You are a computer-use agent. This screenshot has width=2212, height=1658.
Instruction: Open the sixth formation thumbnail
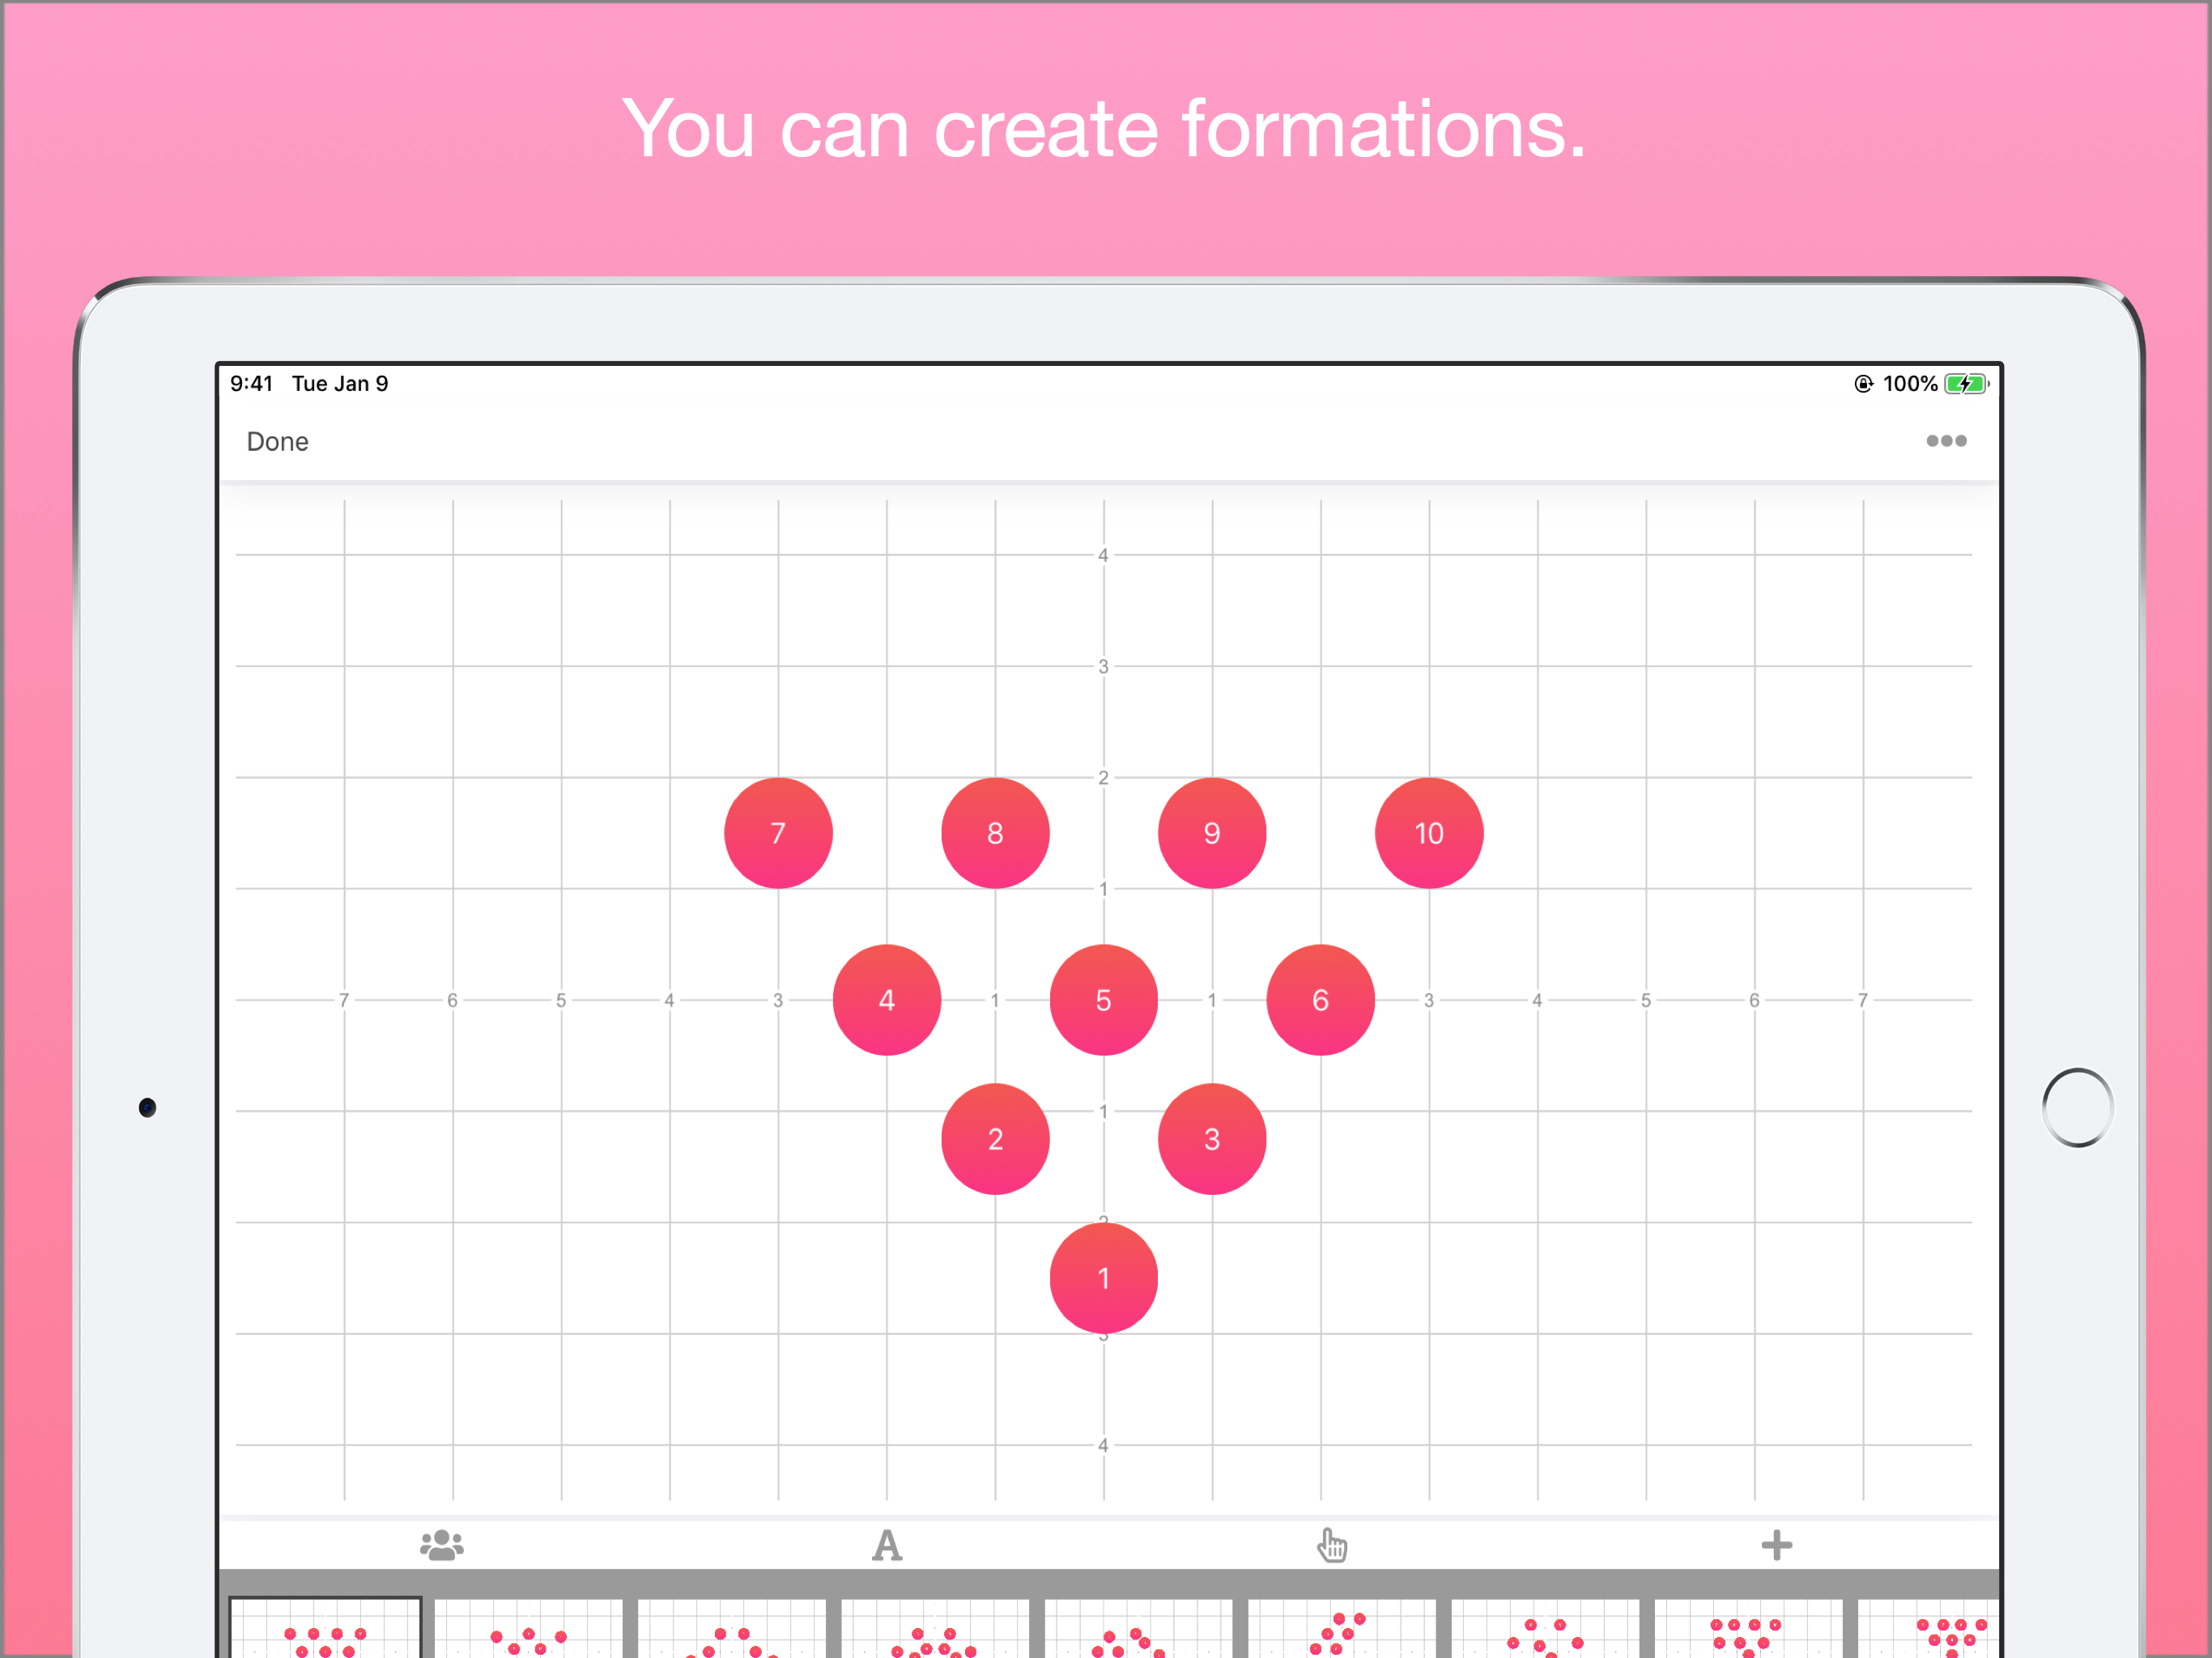click(x=1342, y=1628)
